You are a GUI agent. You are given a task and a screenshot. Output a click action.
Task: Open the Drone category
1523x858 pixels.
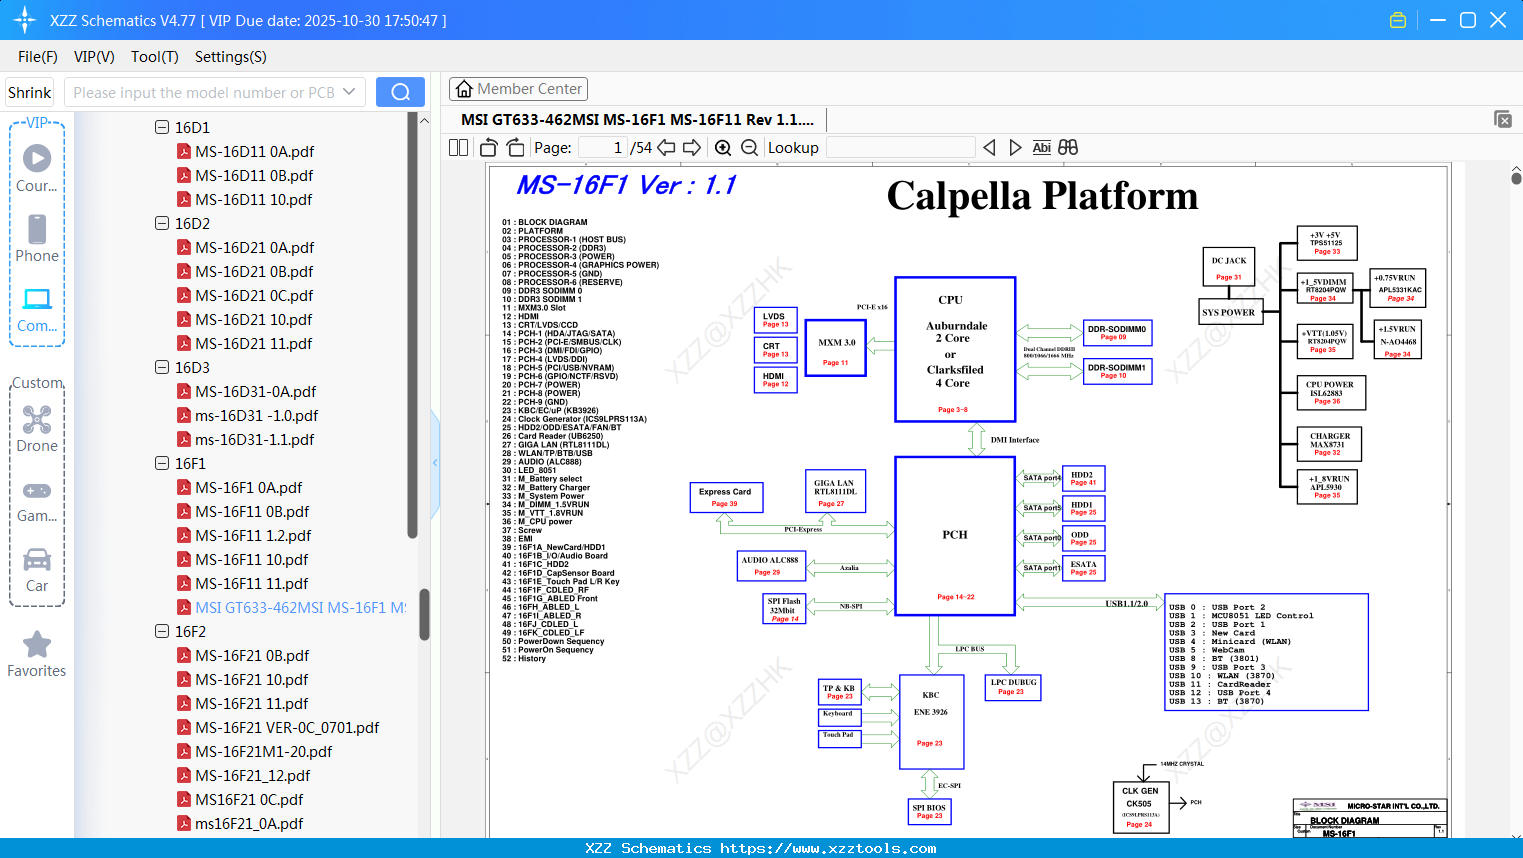(x=37, y=429)
